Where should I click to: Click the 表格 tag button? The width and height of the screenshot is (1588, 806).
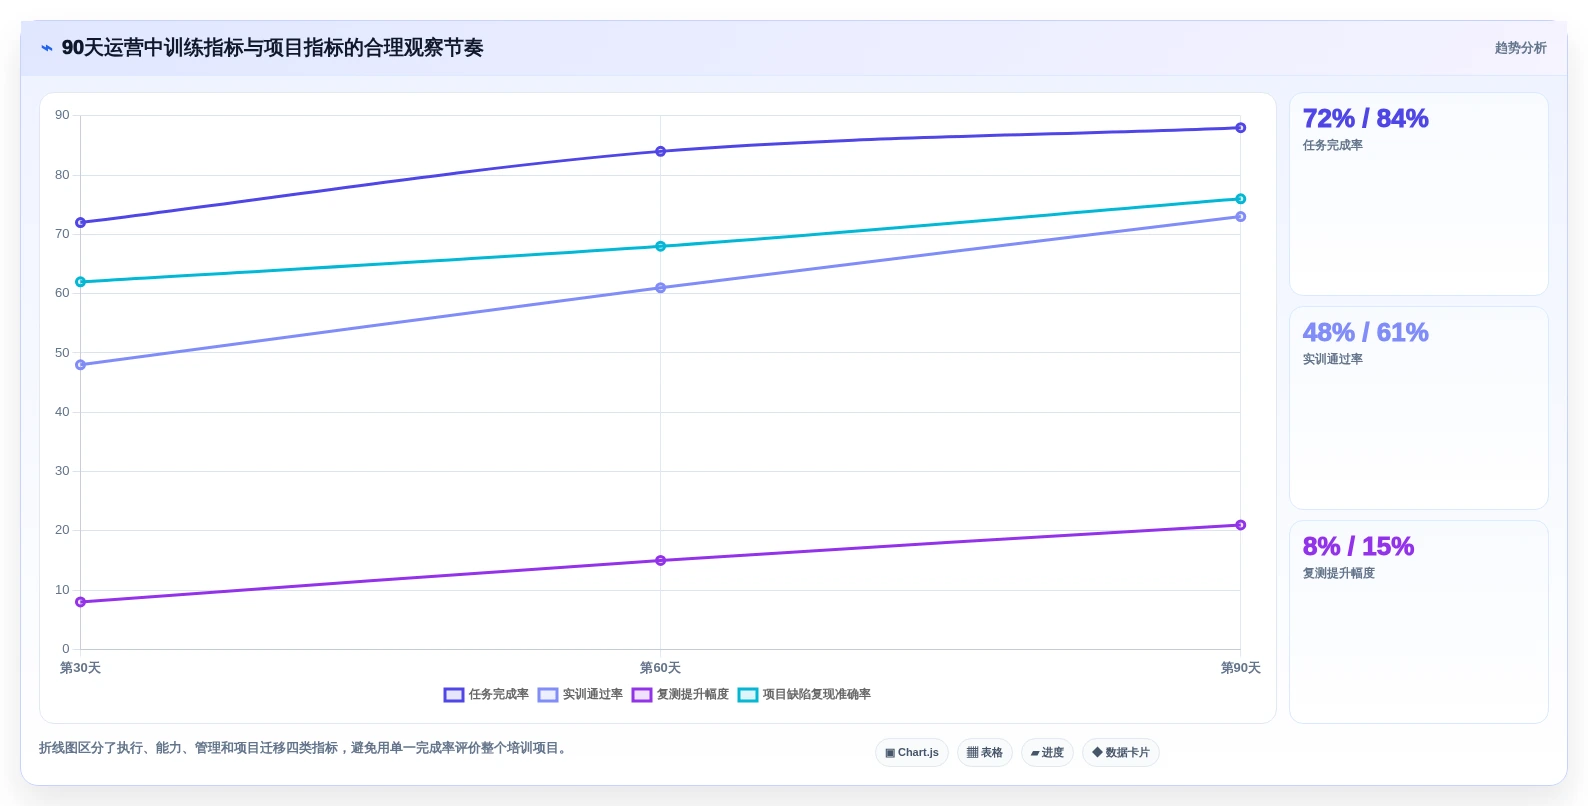coord(985,752)
